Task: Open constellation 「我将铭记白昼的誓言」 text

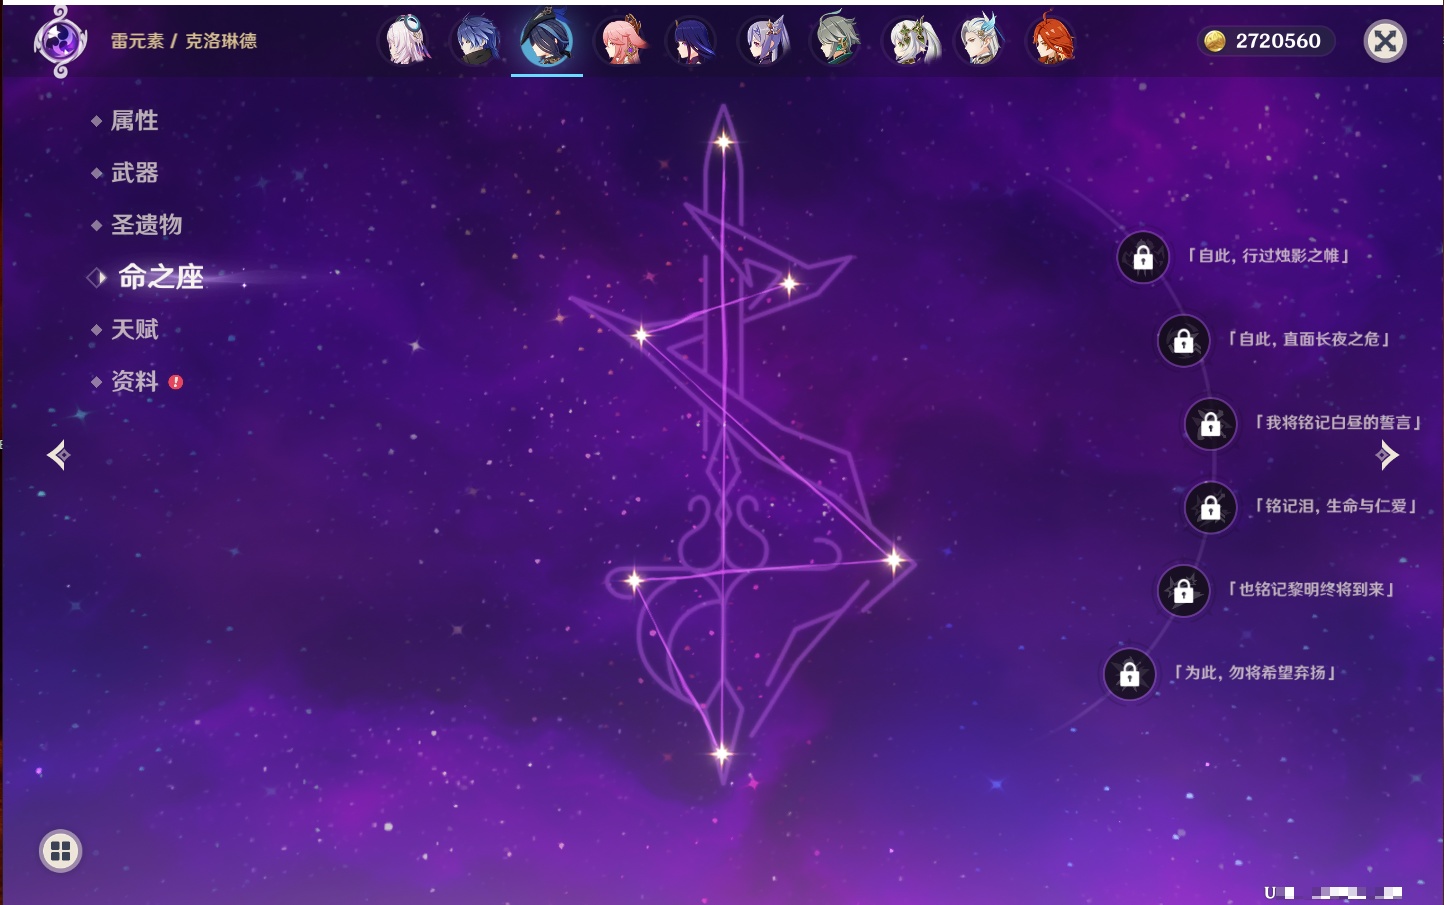Action: (1338, 423)
